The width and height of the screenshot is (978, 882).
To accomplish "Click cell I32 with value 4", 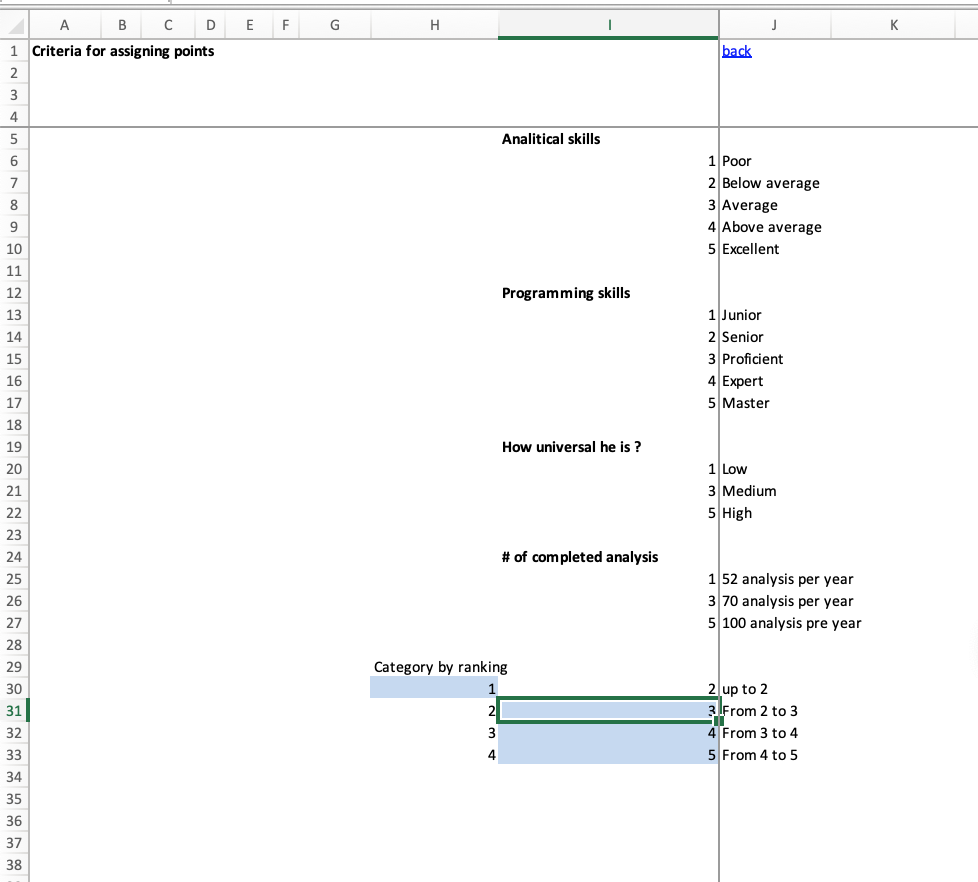I will [x=608, y=733].
